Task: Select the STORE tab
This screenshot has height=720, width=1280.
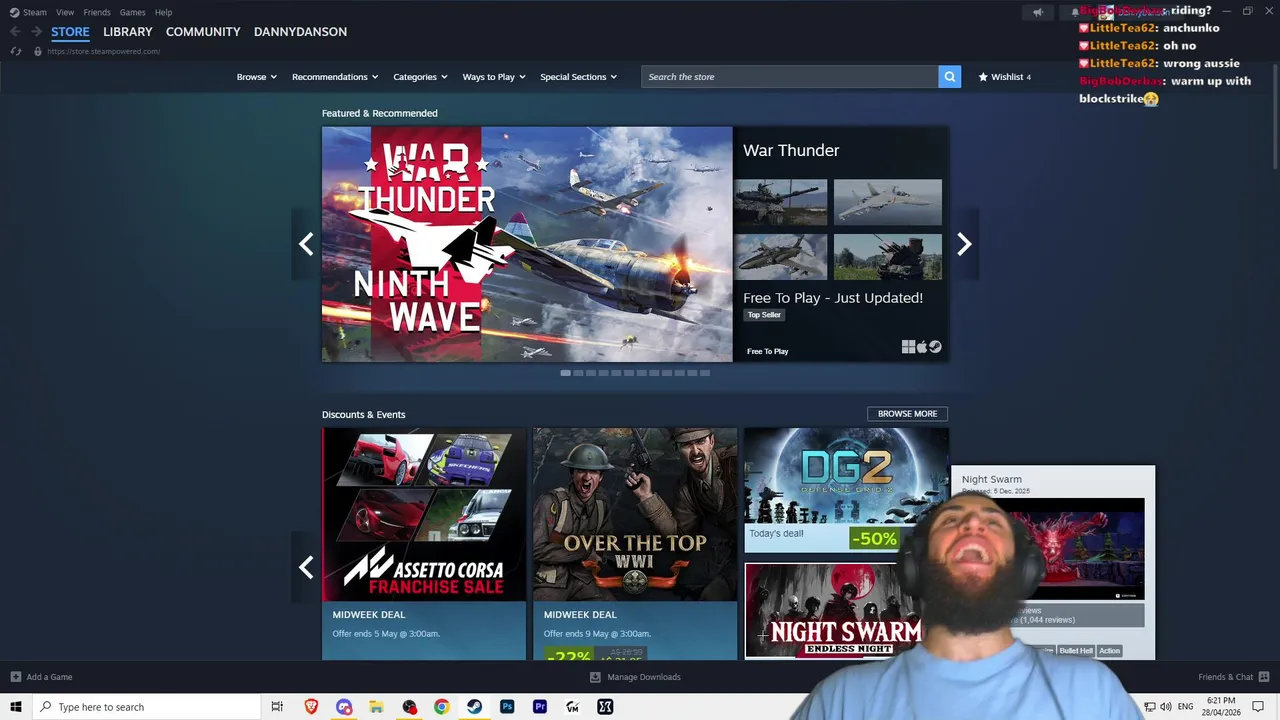Action: coord(70,32)
